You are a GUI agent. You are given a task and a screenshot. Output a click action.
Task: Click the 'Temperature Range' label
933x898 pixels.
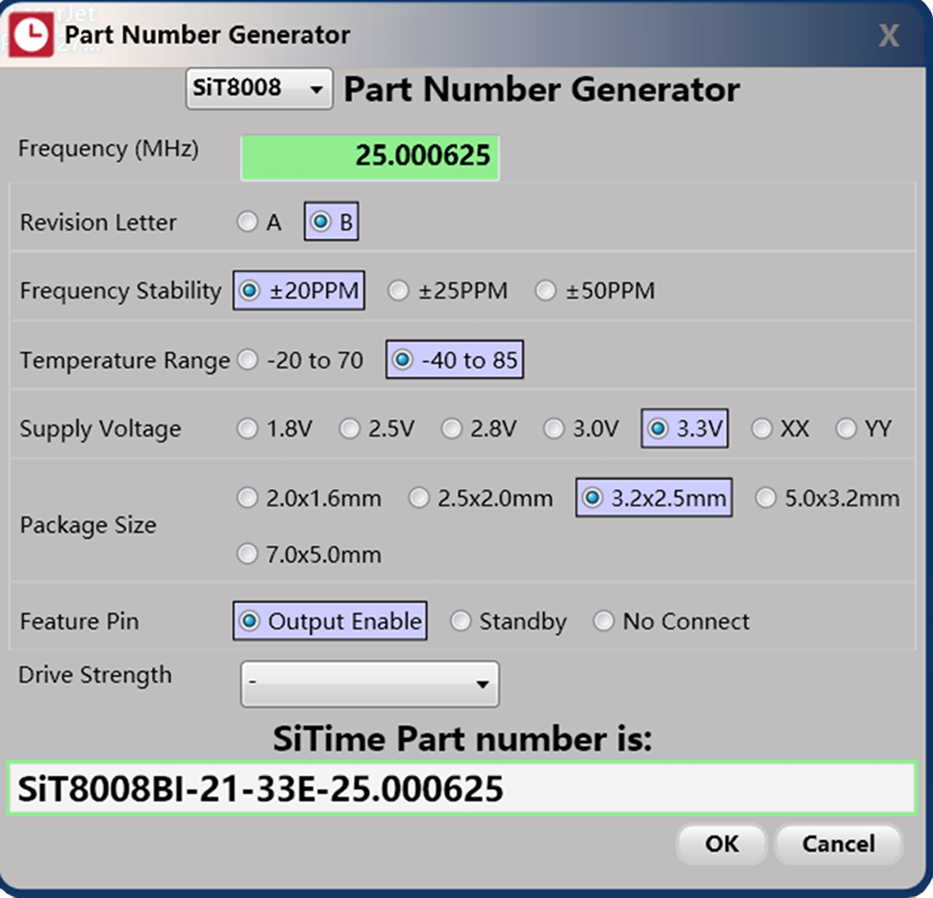click(125, 361)
